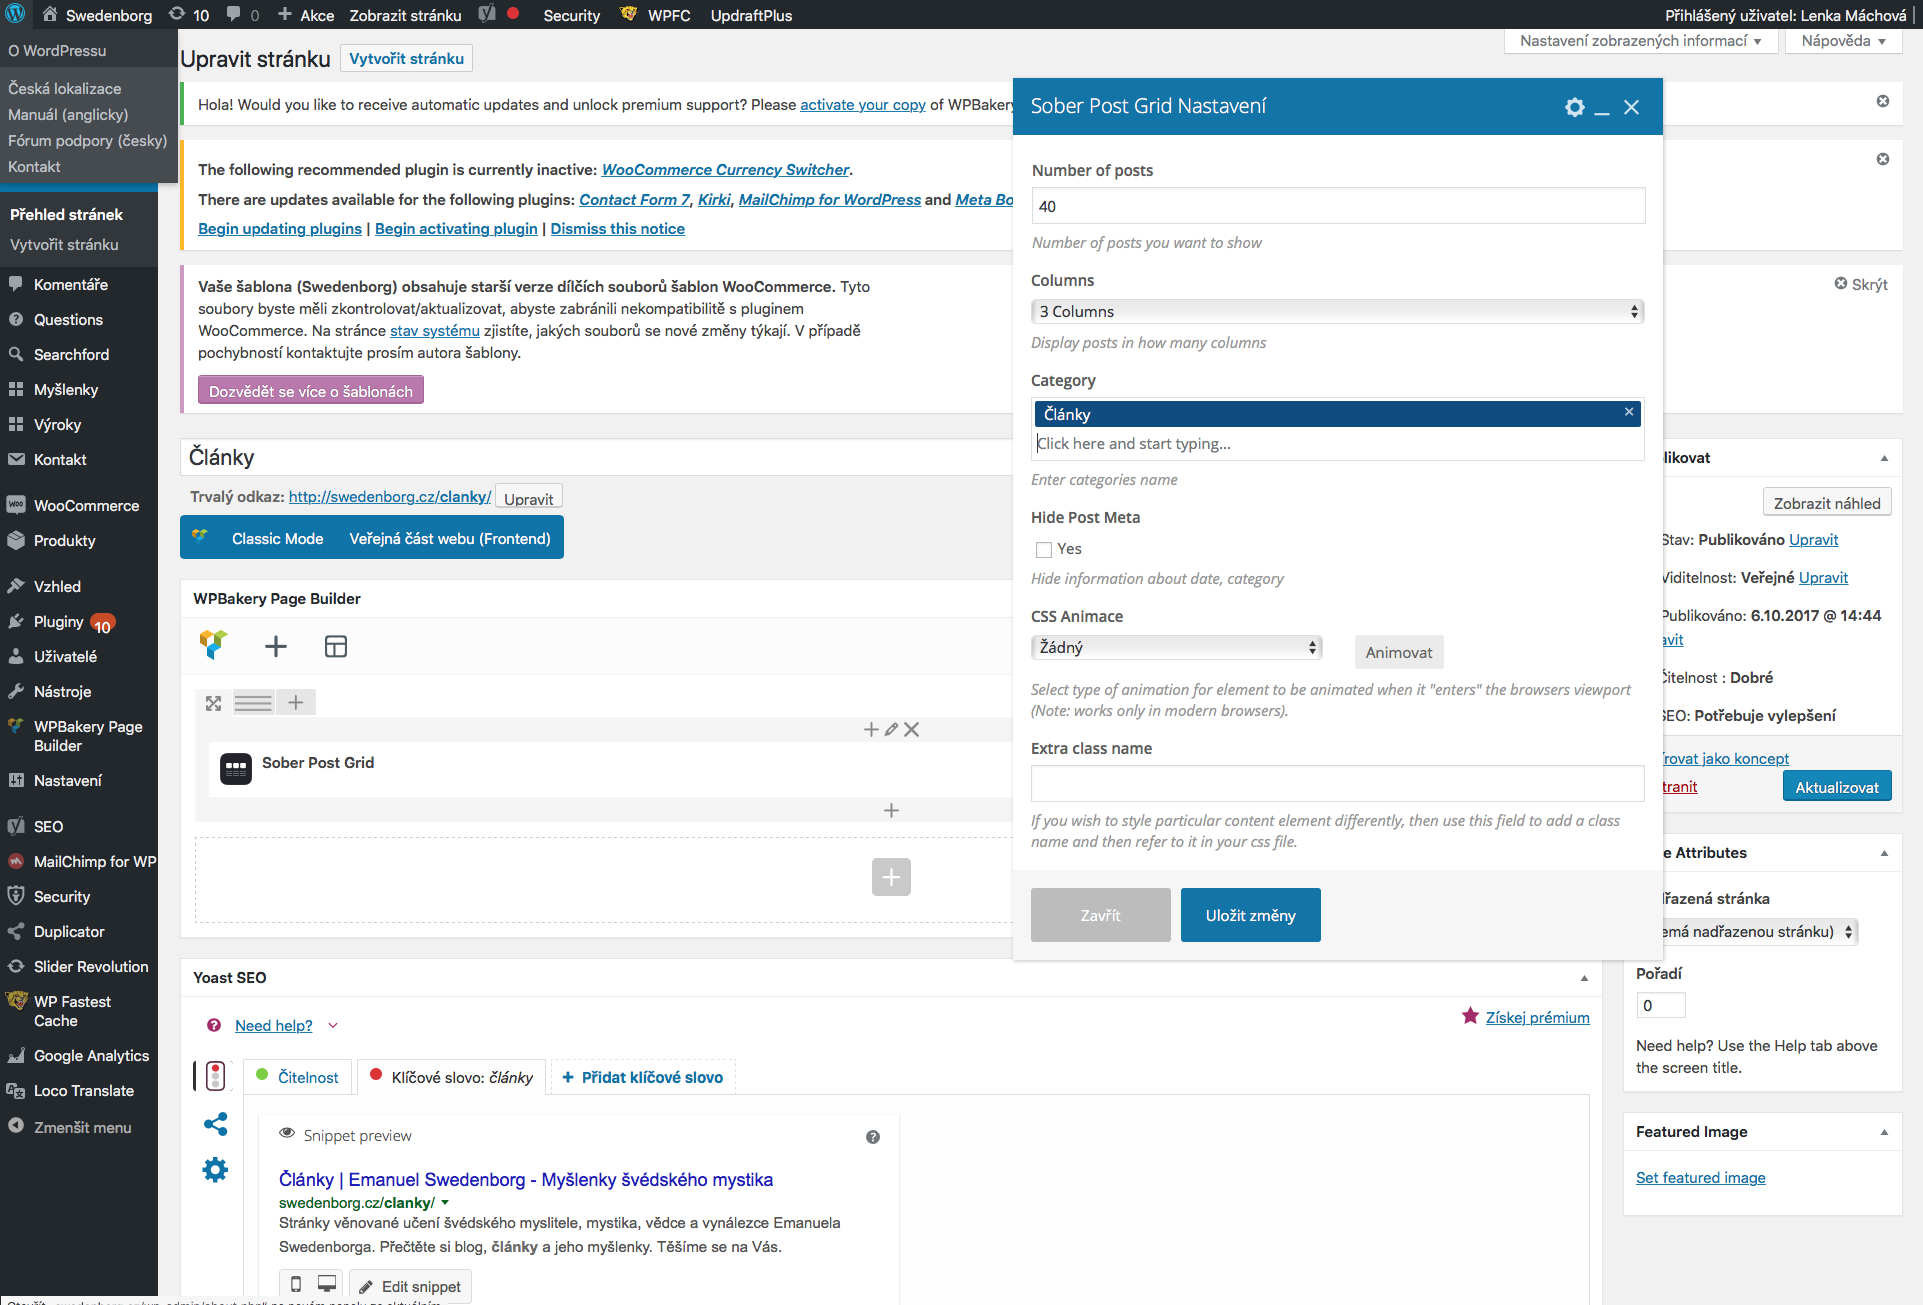Open the CSS Animace dropdown set to Žádný
This screenshot has width=1923, height=1305.
(x=1176, y=647)
